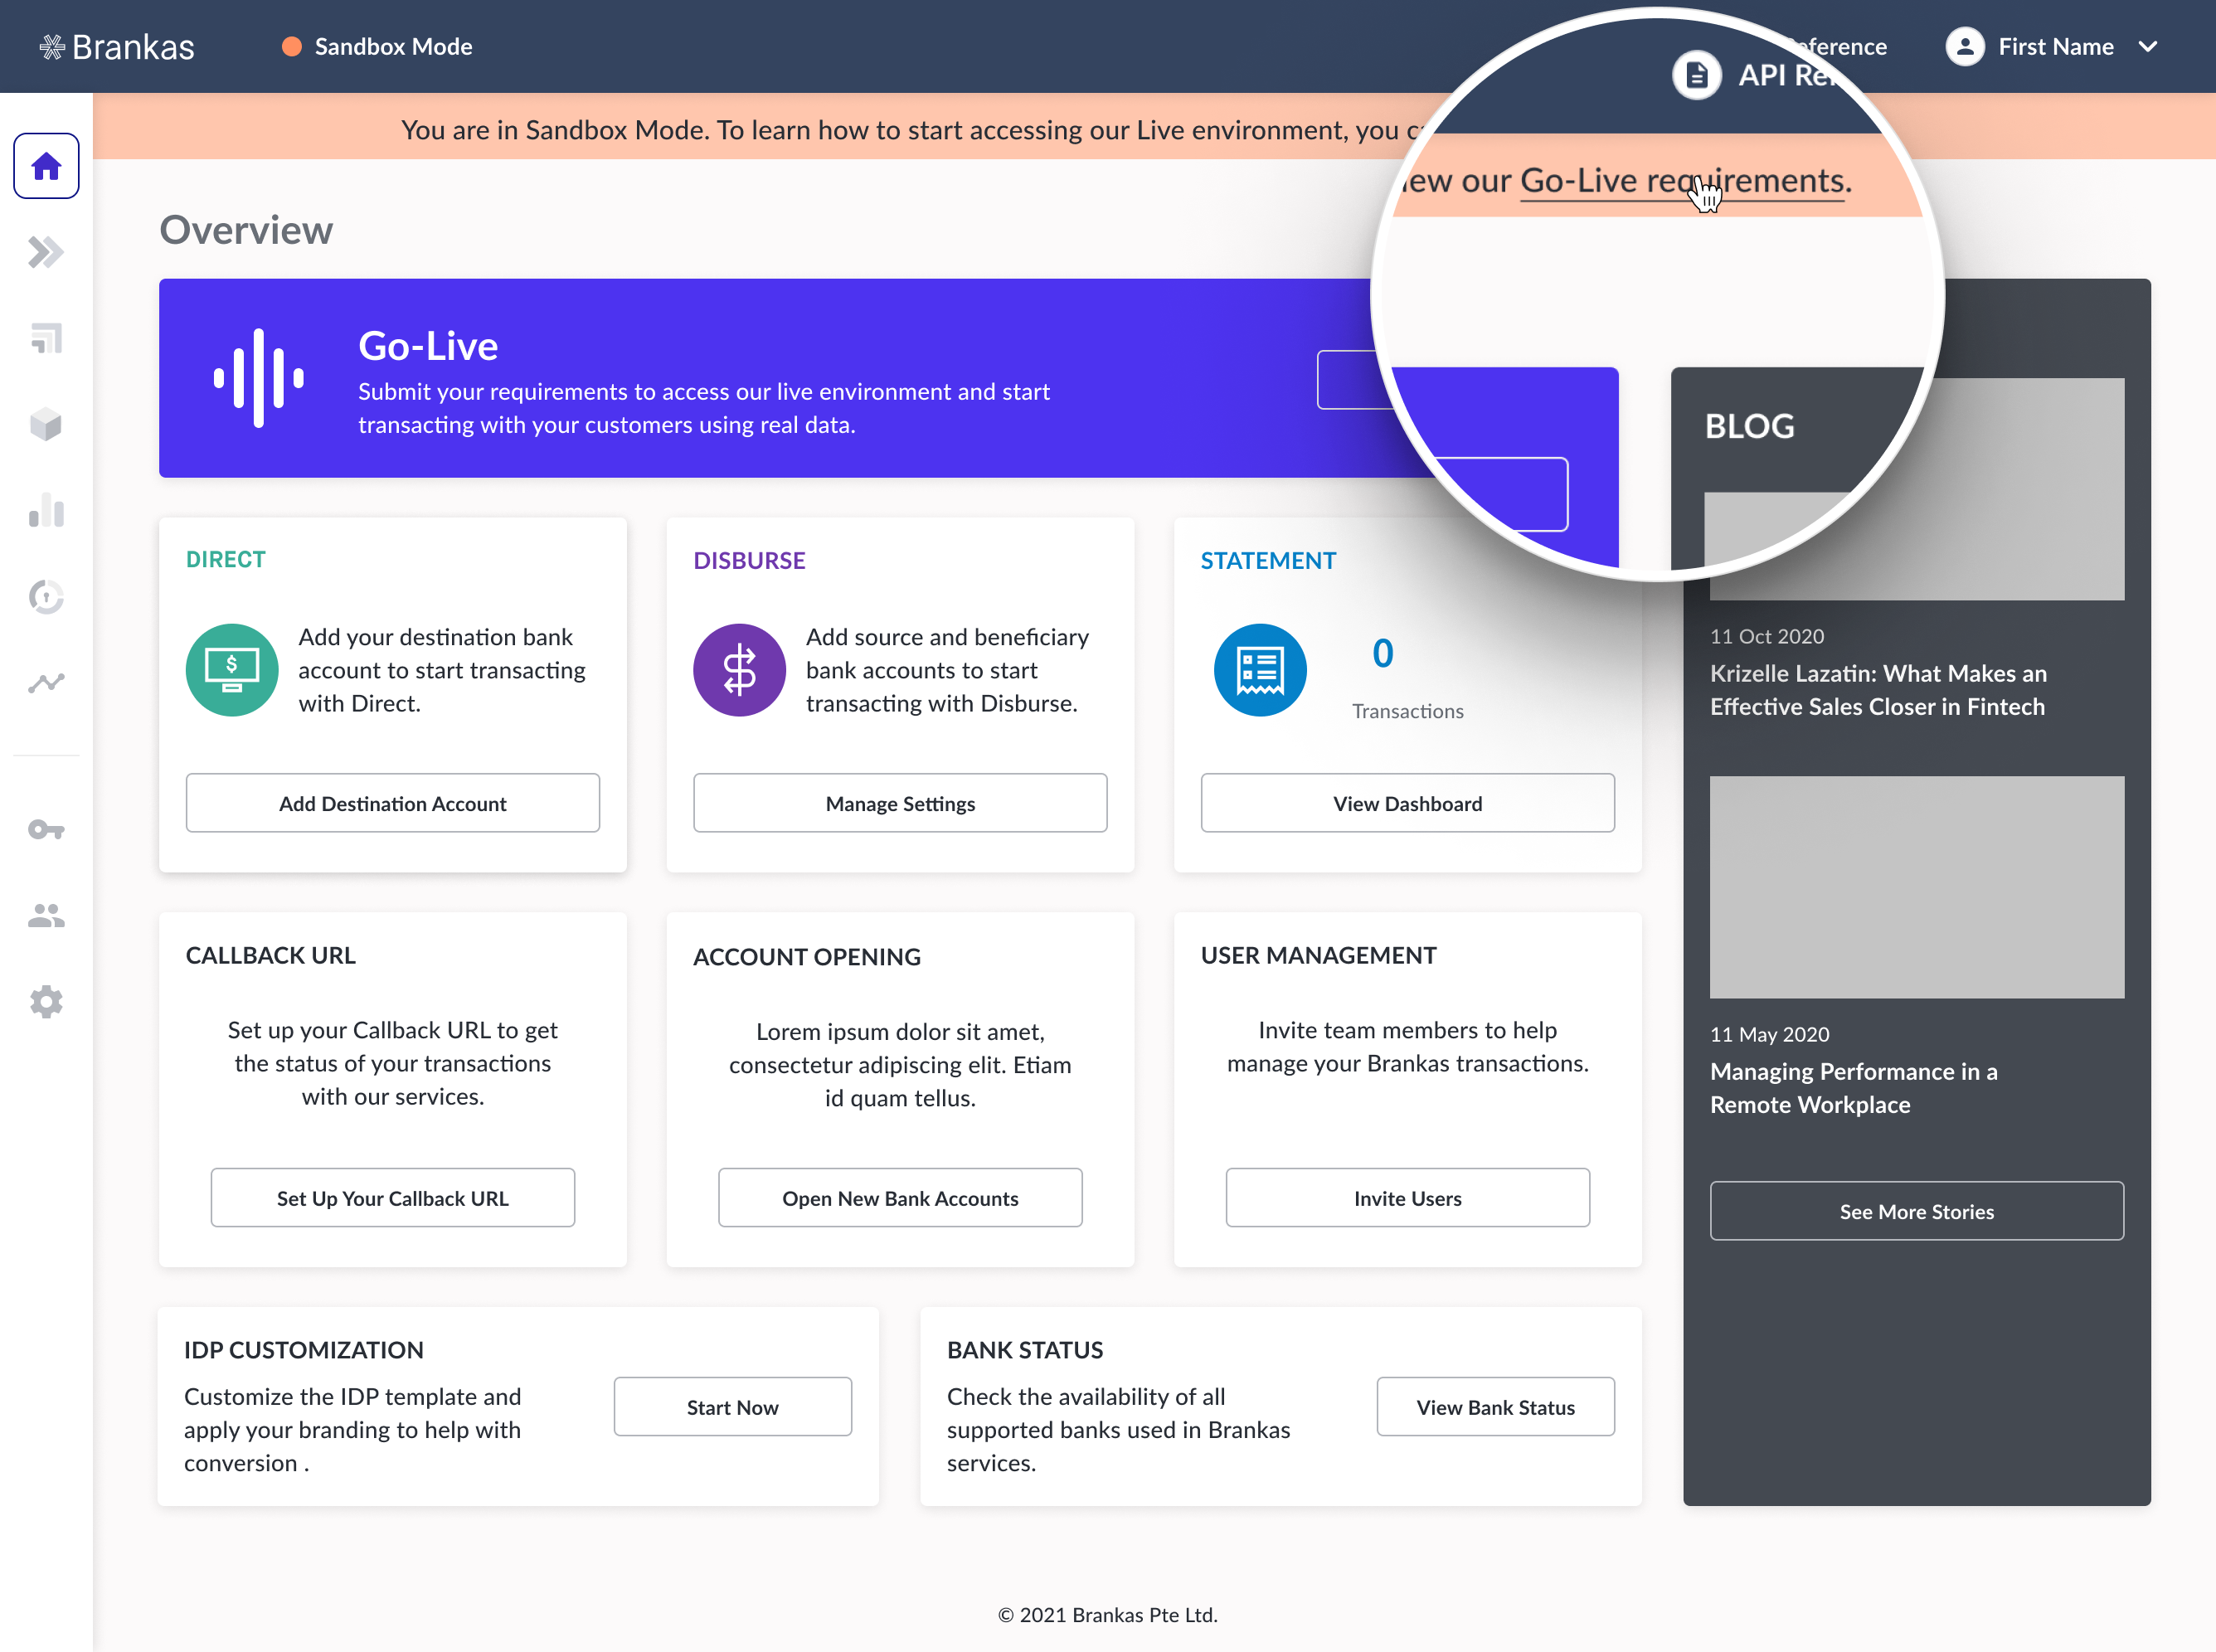Click Open New Bank Accounts button
The height and width of the screenshot is (1652, 2216).
click(x=900, y=1198)
